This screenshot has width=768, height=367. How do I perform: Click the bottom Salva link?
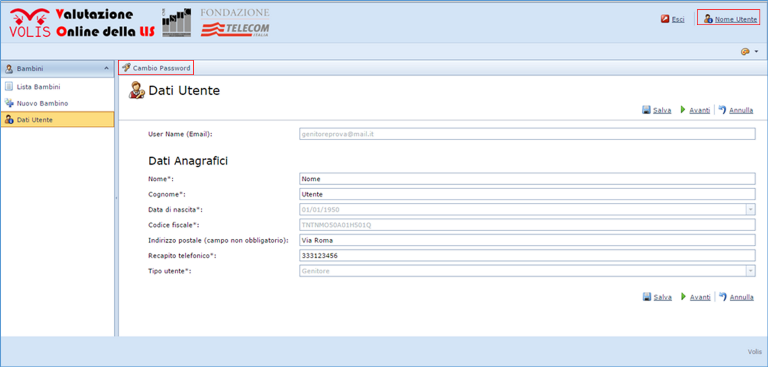point(663,297)
